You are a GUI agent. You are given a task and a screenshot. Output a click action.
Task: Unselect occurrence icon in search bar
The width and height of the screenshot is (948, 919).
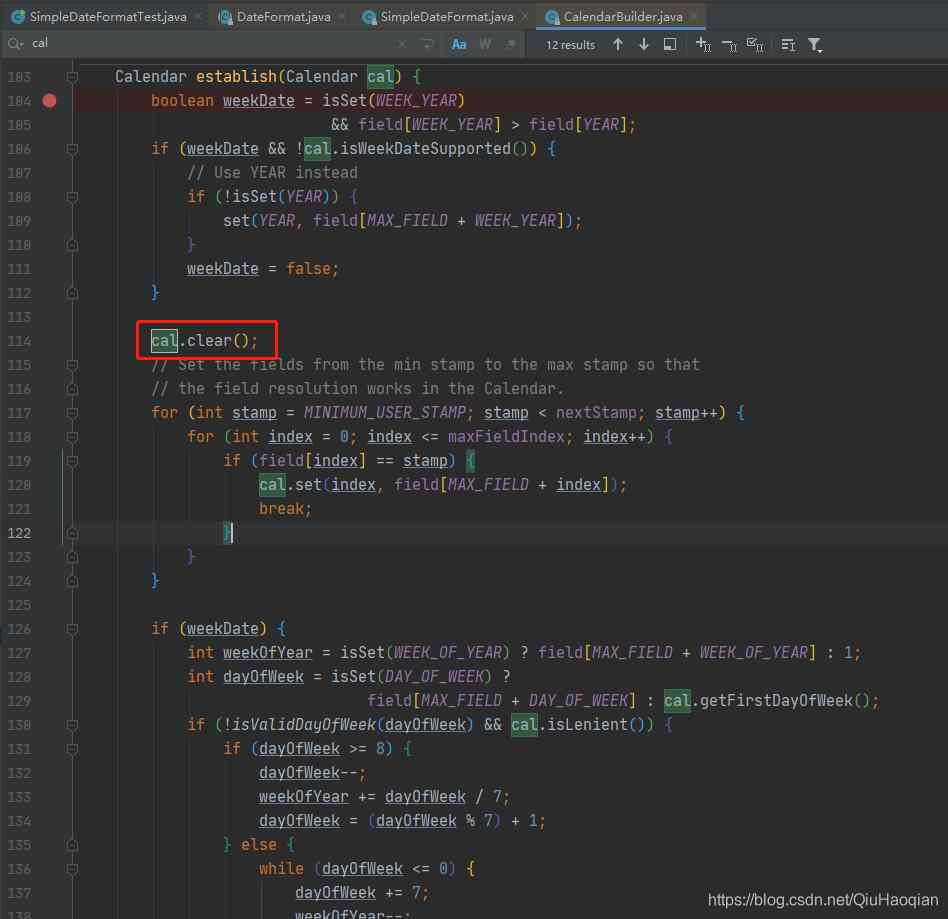coord(730,45)
